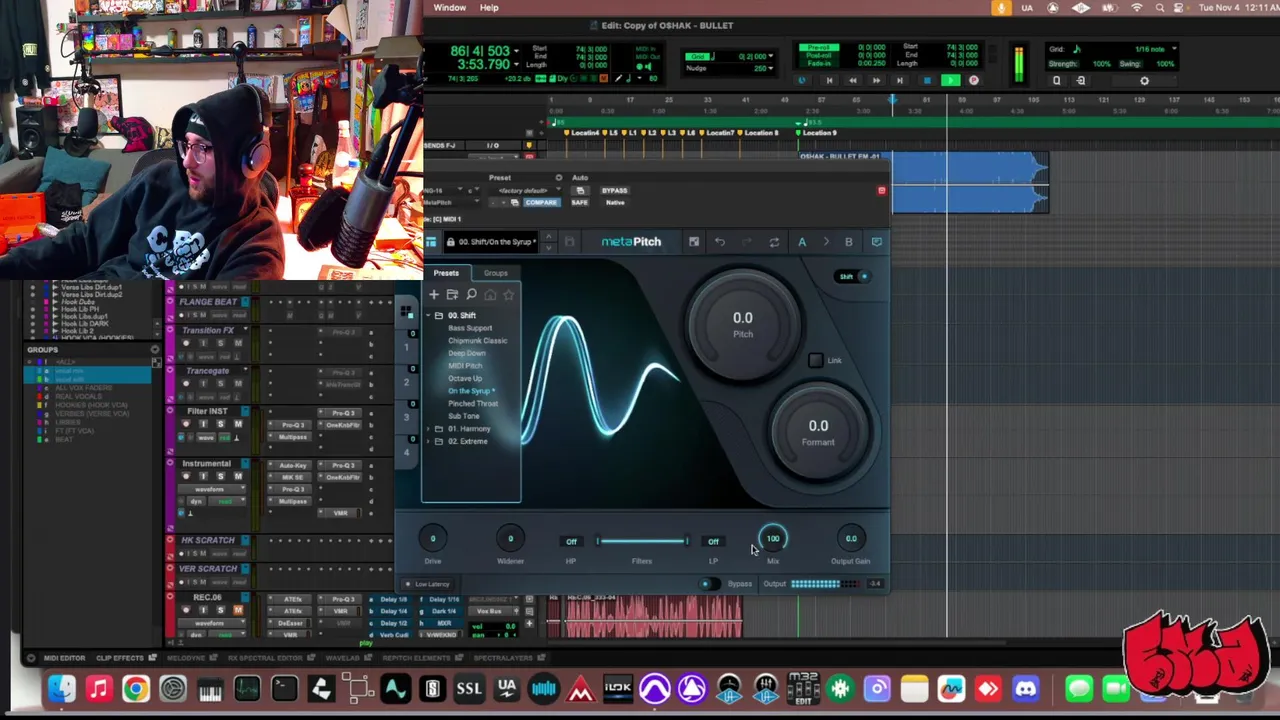
Task: Toggle the LP filter Off button
Action: [713, 541]
